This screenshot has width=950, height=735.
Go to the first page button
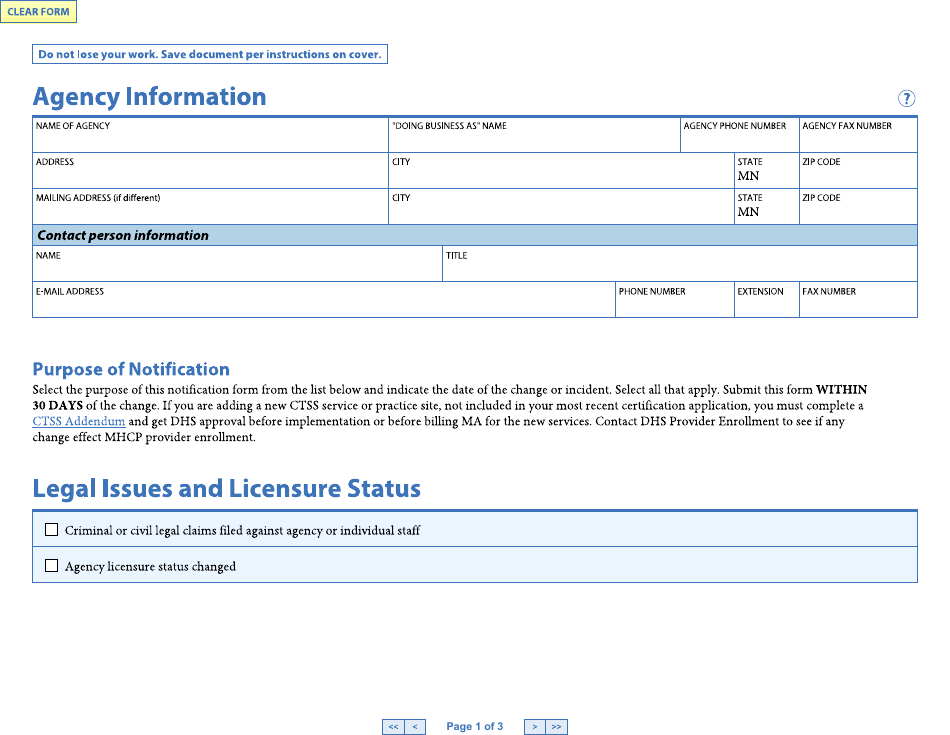coord(393,727)
